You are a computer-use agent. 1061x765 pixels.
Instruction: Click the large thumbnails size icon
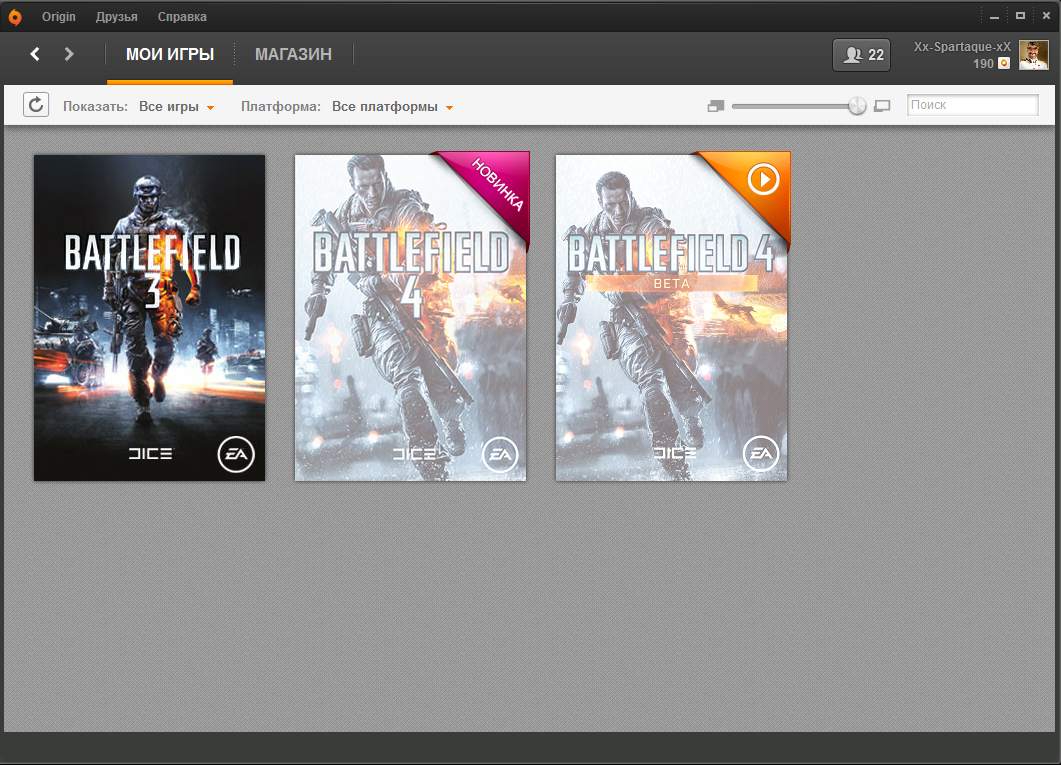(882, 106)
